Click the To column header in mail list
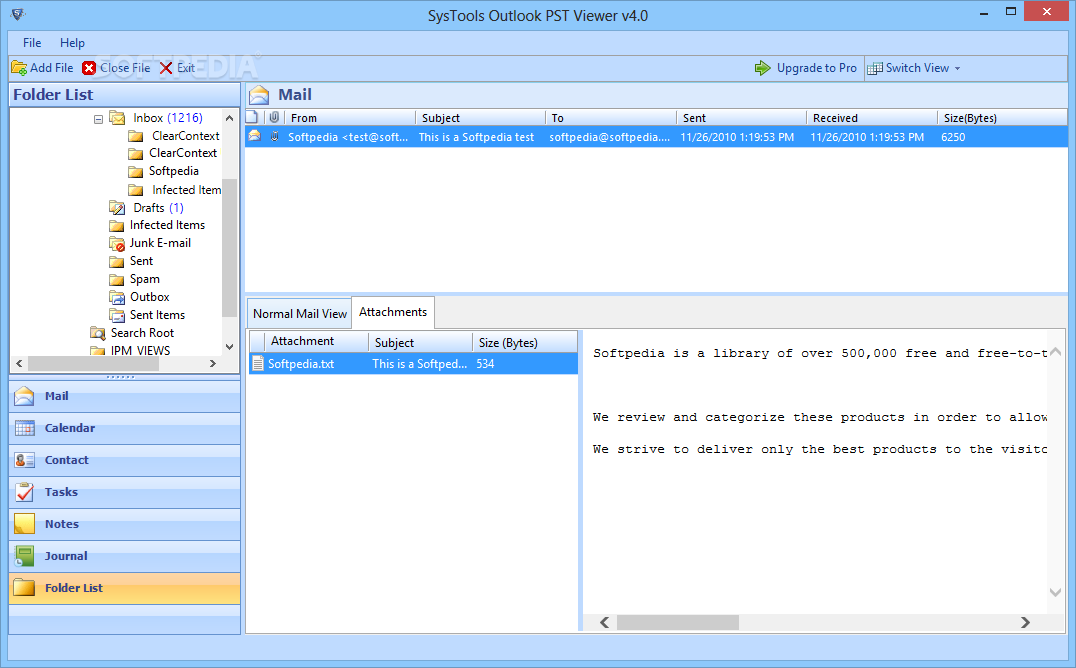The width and height of the screenshot is (1076, 668). click(611, 117)
